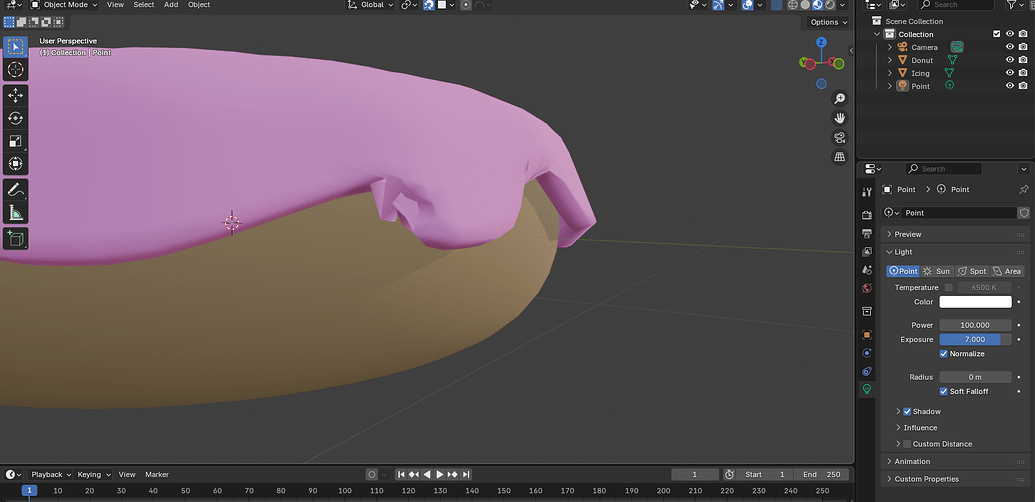This screenshot has width=1035, height=502.
Task: Toggle the Soft Falloff checkbox
Action: [x=943, y=391]
